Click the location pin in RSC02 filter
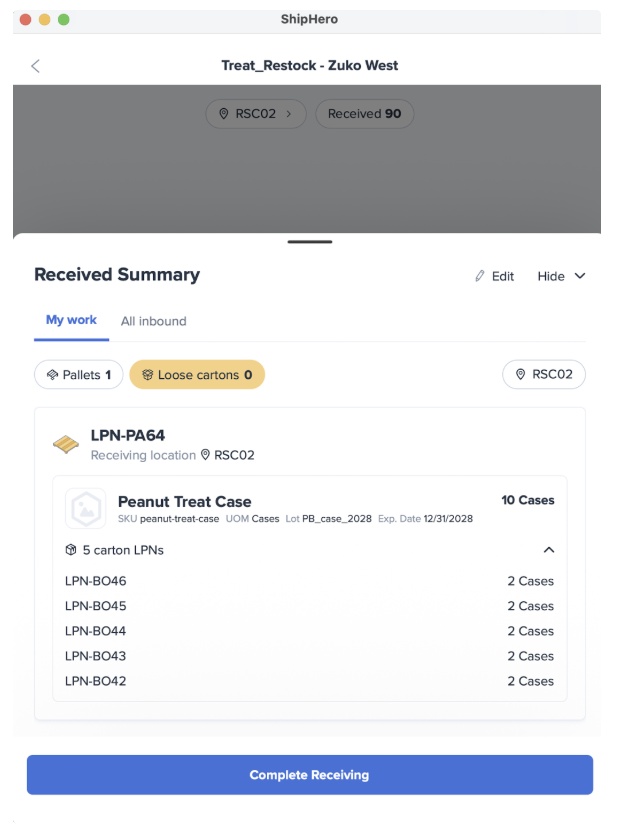This screenshot has width=642, height=832. (x=520, y=375)
